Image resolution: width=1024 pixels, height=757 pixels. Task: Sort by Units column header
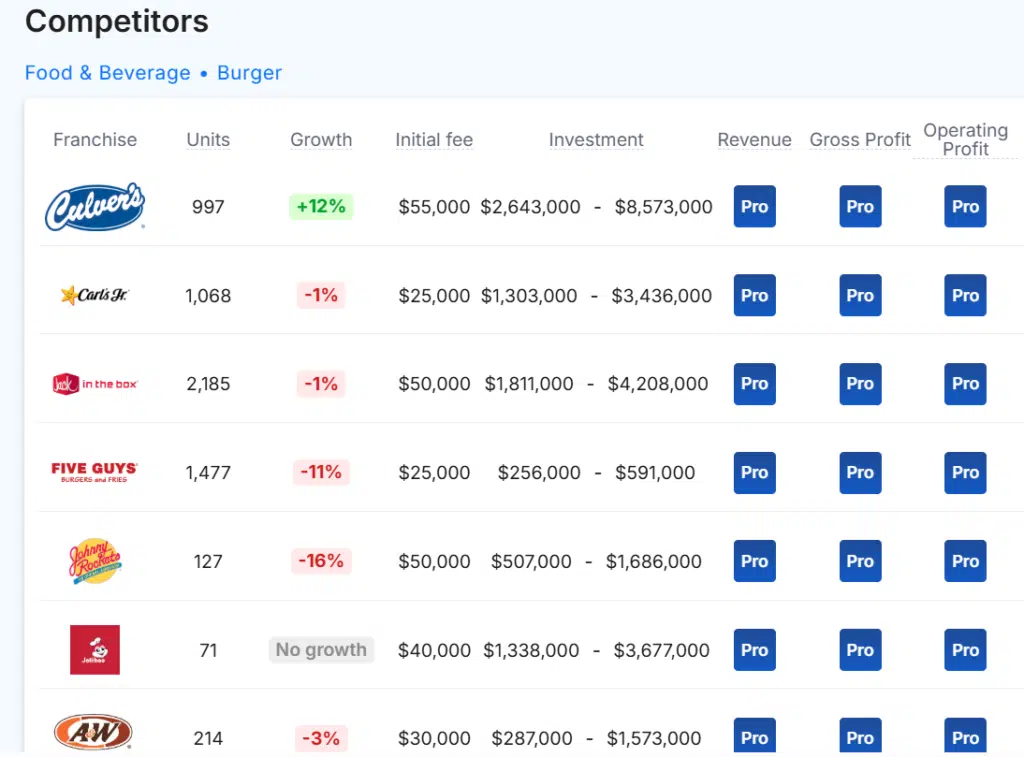pyautogui.click(x=208, y=140)
